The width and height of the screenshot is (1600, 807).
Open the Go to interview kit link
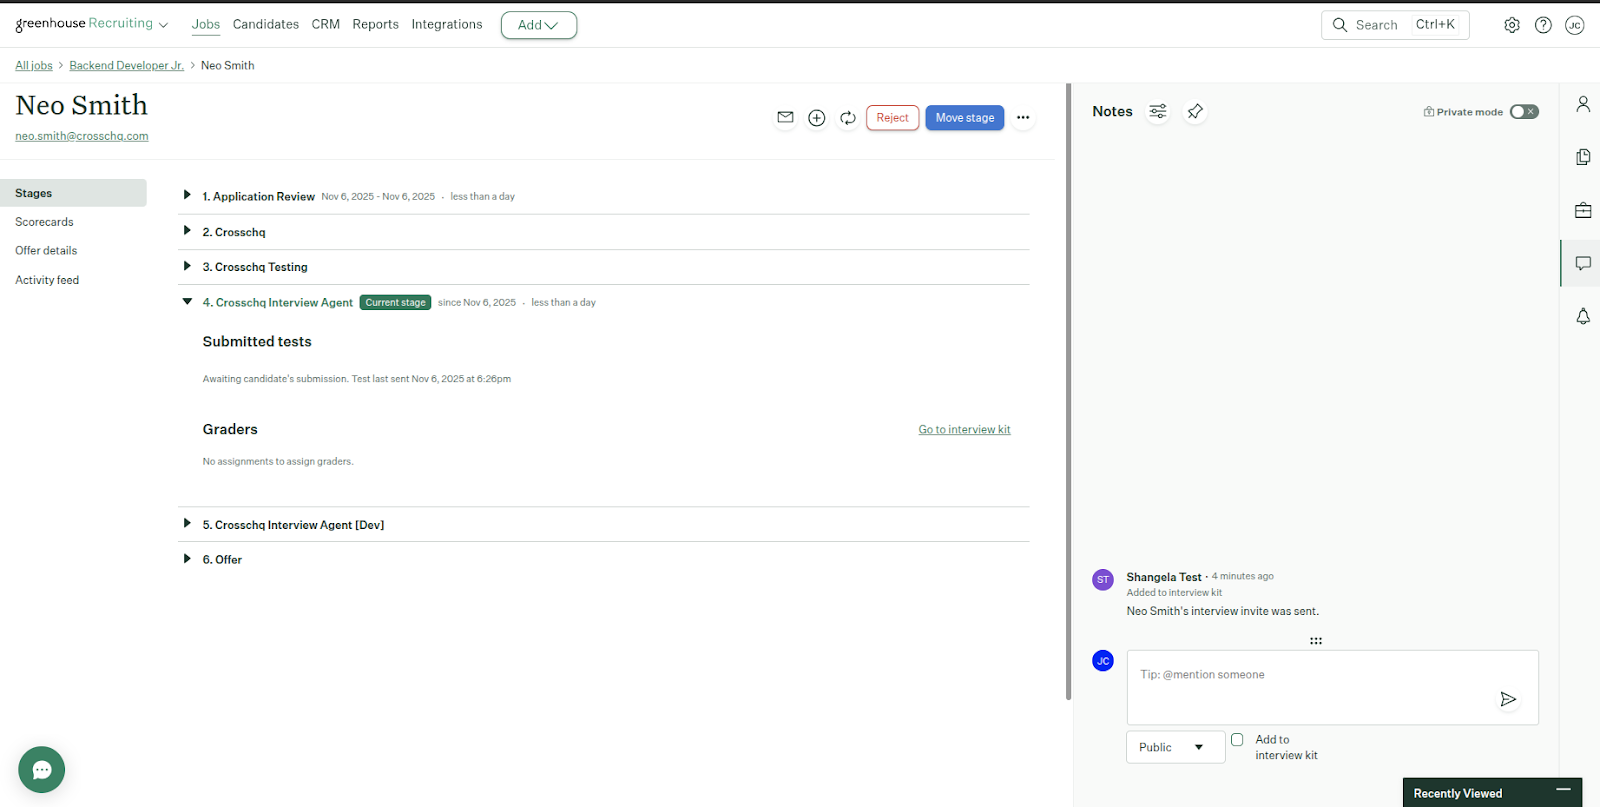tap(964, 430)
